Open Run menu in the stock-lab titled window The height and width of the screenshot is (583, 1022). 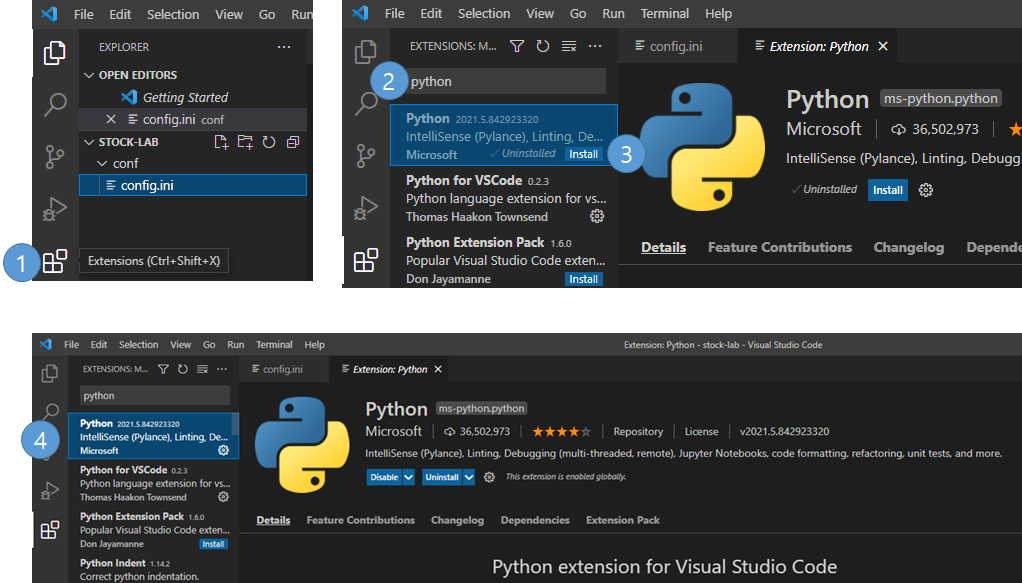[235, 344]
